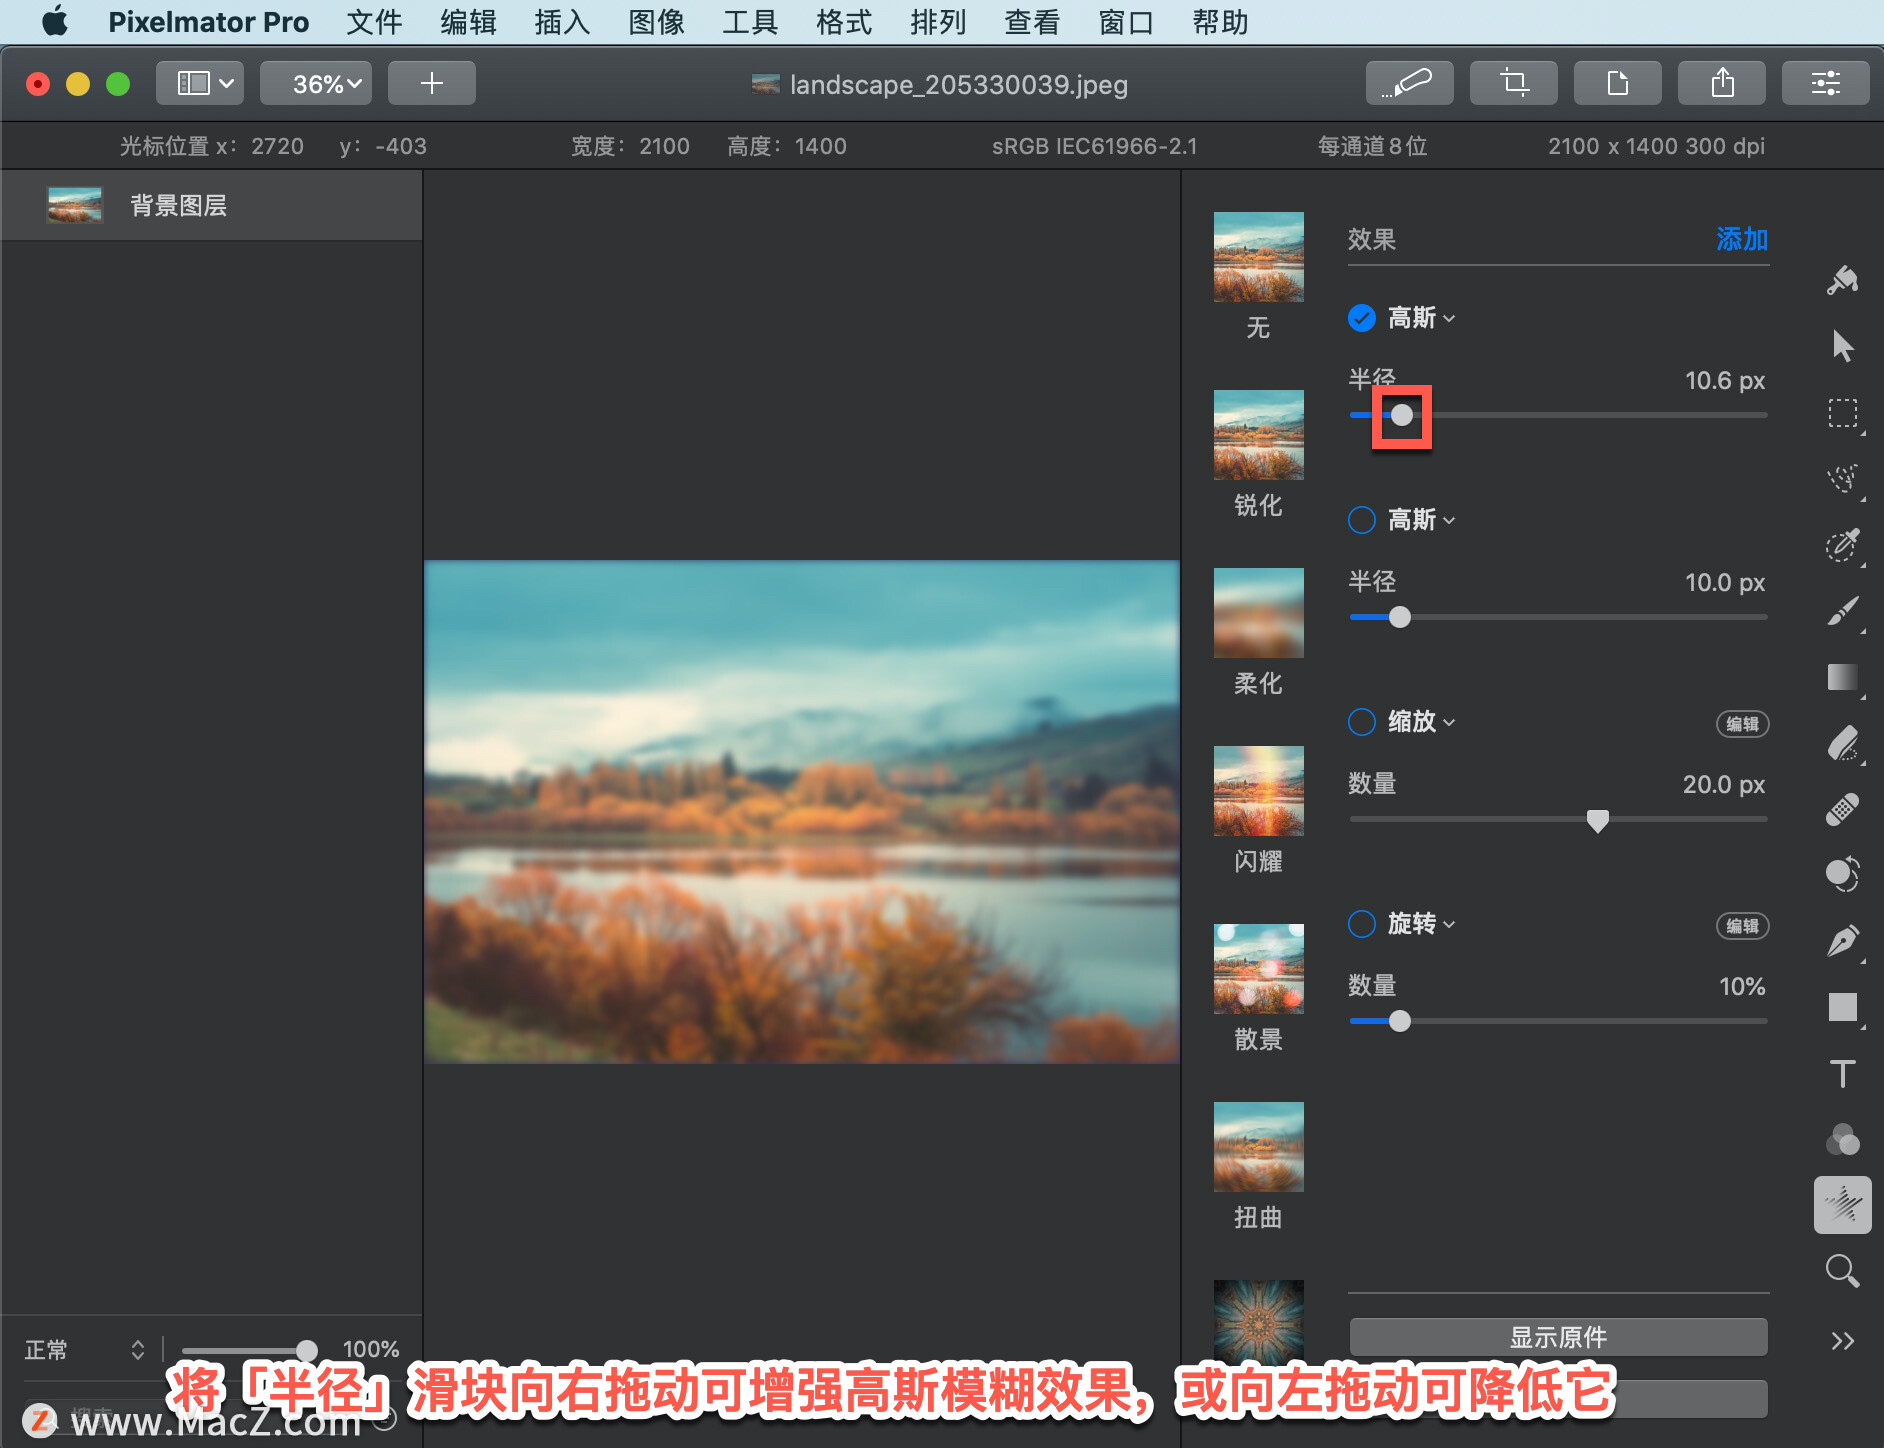This screenshot has width=1884, height=1448.
Task: Enable the second 高斯 effect checkbox
Action: [x=1362, y=520]
